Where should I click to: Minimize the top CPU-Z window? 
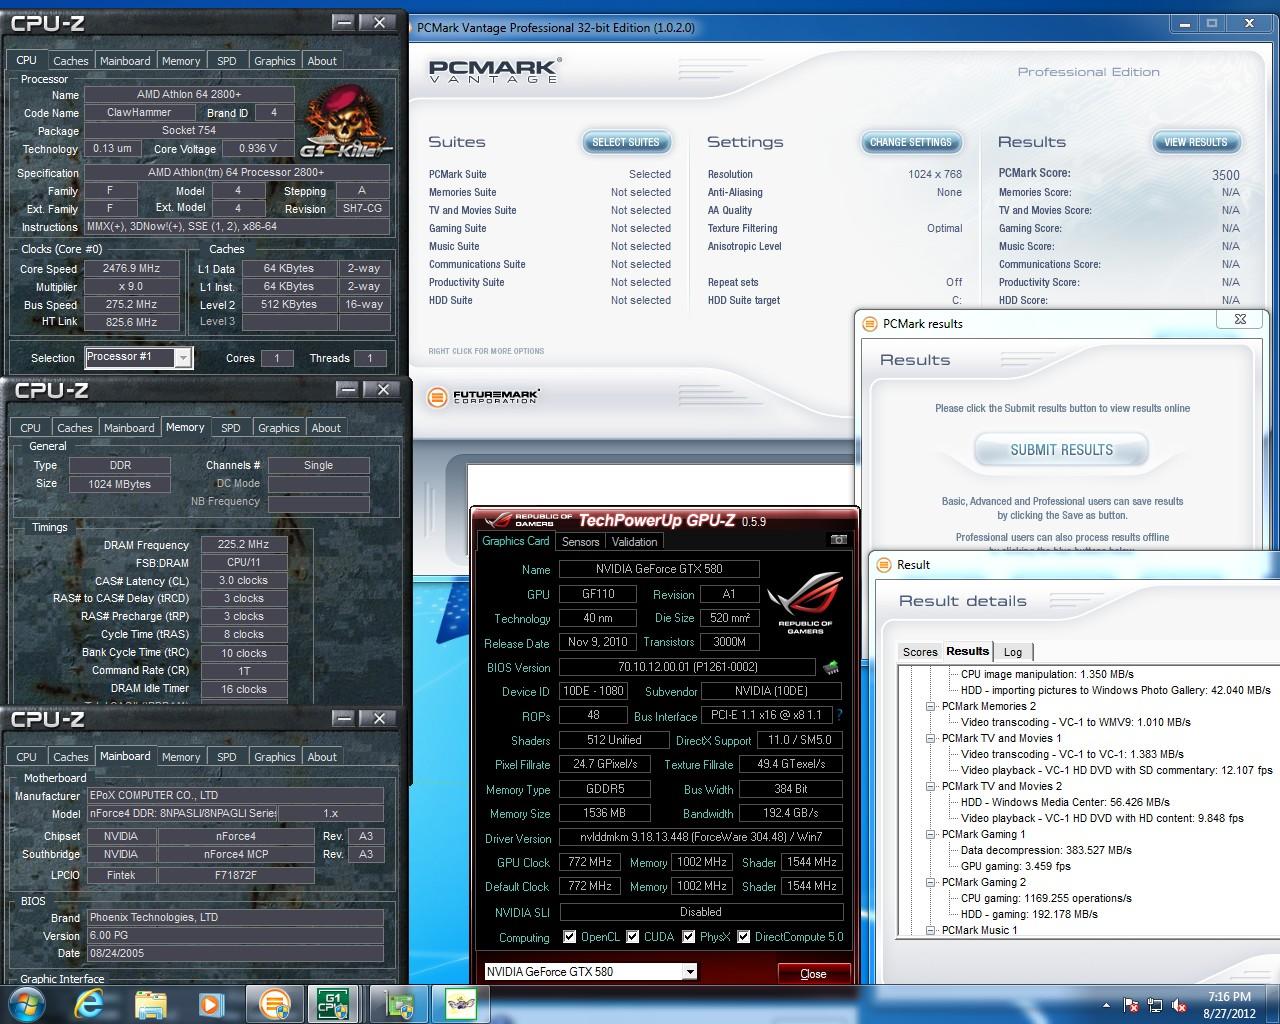[x=343, y=22]
